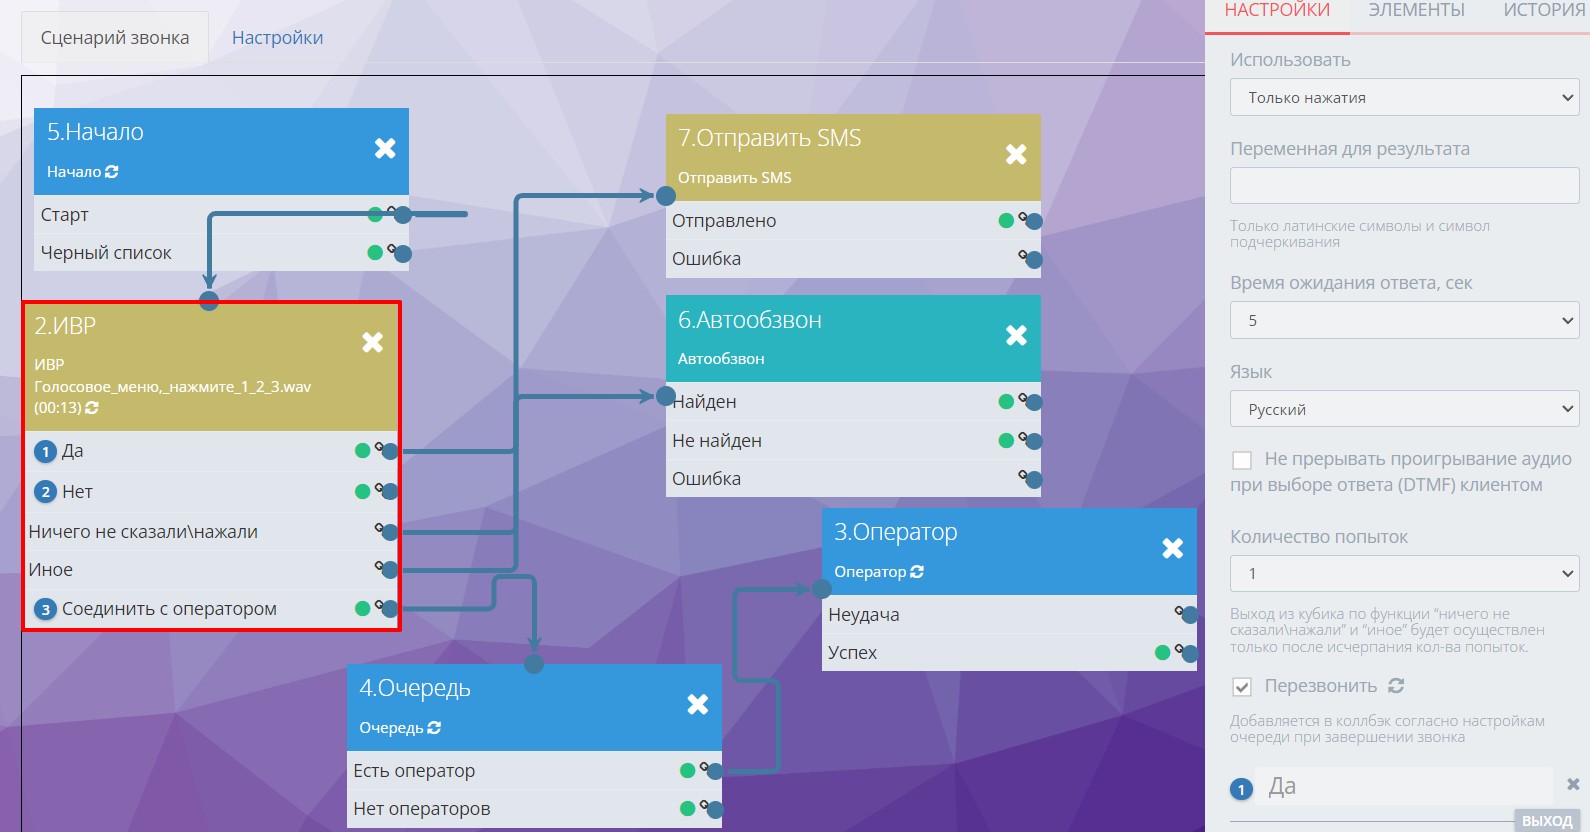Open the Настройки tab near Сценарий звонка
Image resolution: width=1590 pixels, height=832 pixels.
click(x=277, y=38)
